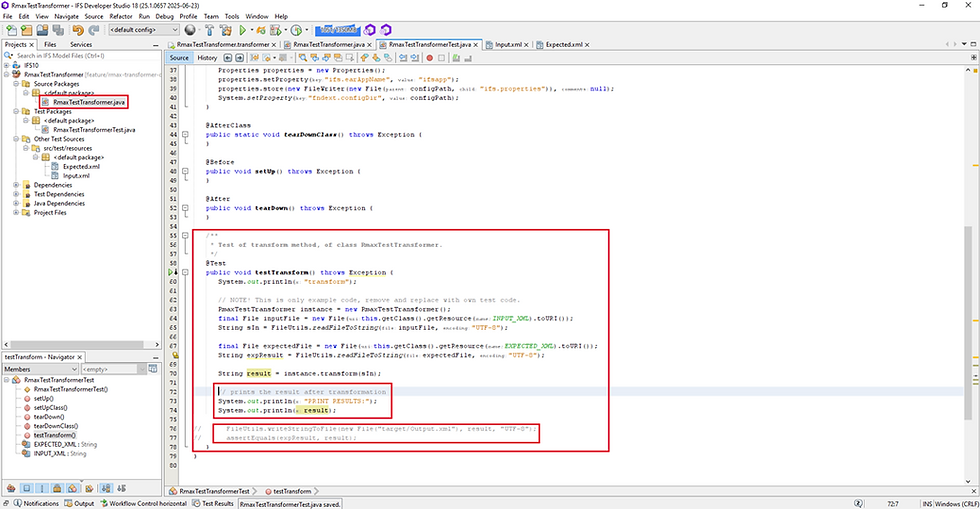Click the Redo arrow icon
This screenshot has width=980, height=509.
[x=94, y=30]
